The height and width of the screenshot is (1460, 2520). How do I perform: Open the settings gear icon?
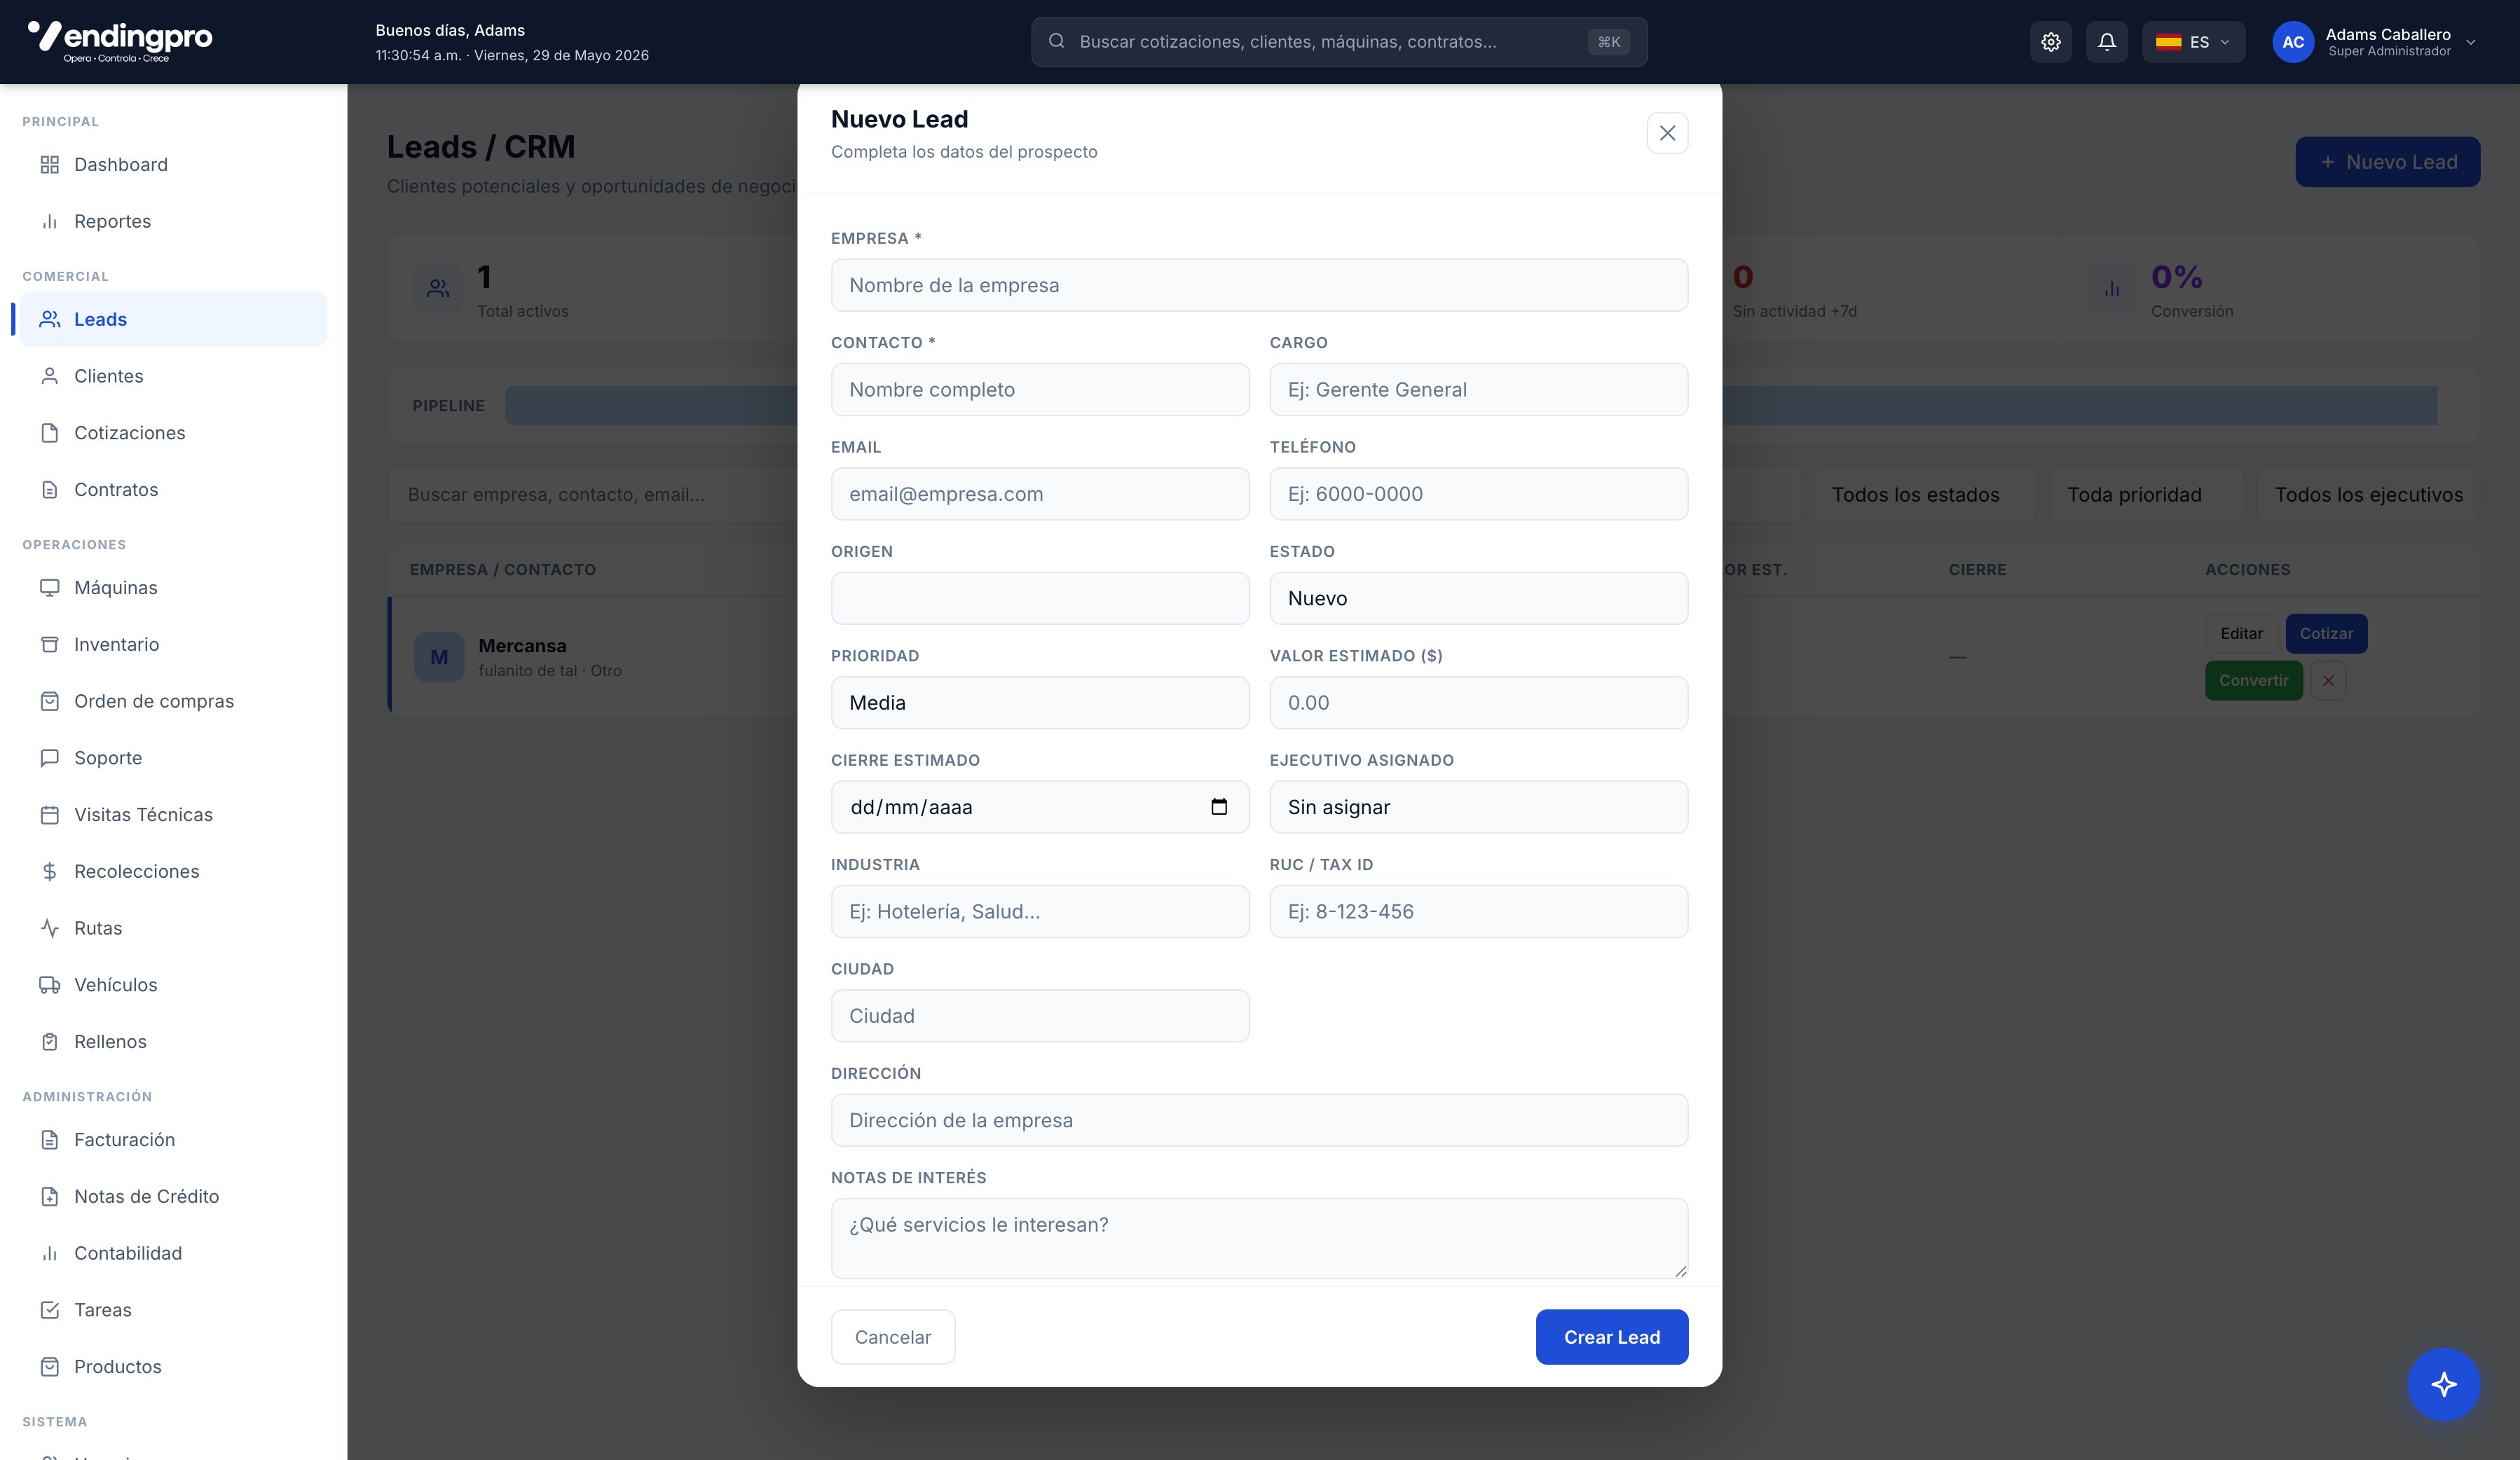[2050, 42]
